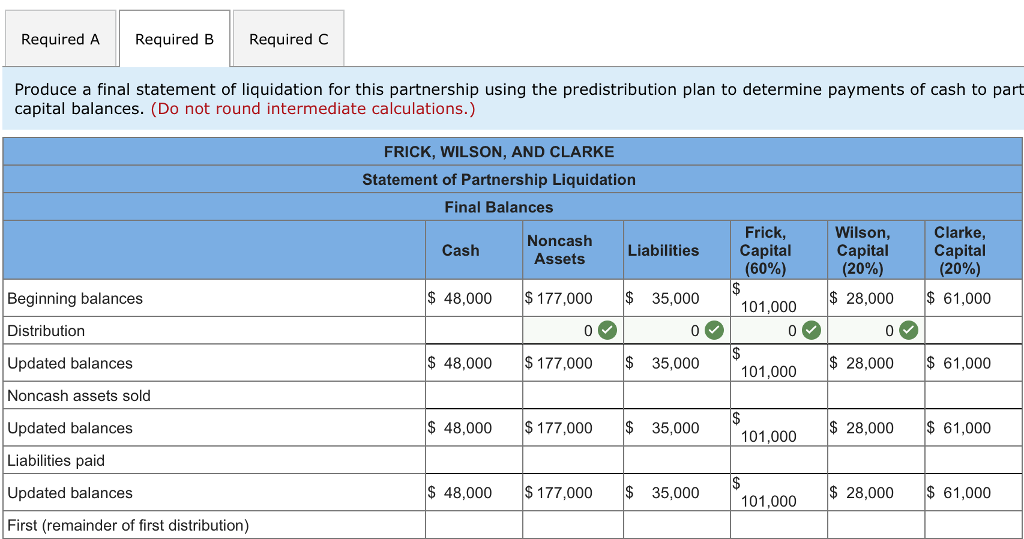Screen dimensions: 1024x539
Task: Click green checkmark in Distribution Wilson Capital cell
Action: tap(908, 331)
